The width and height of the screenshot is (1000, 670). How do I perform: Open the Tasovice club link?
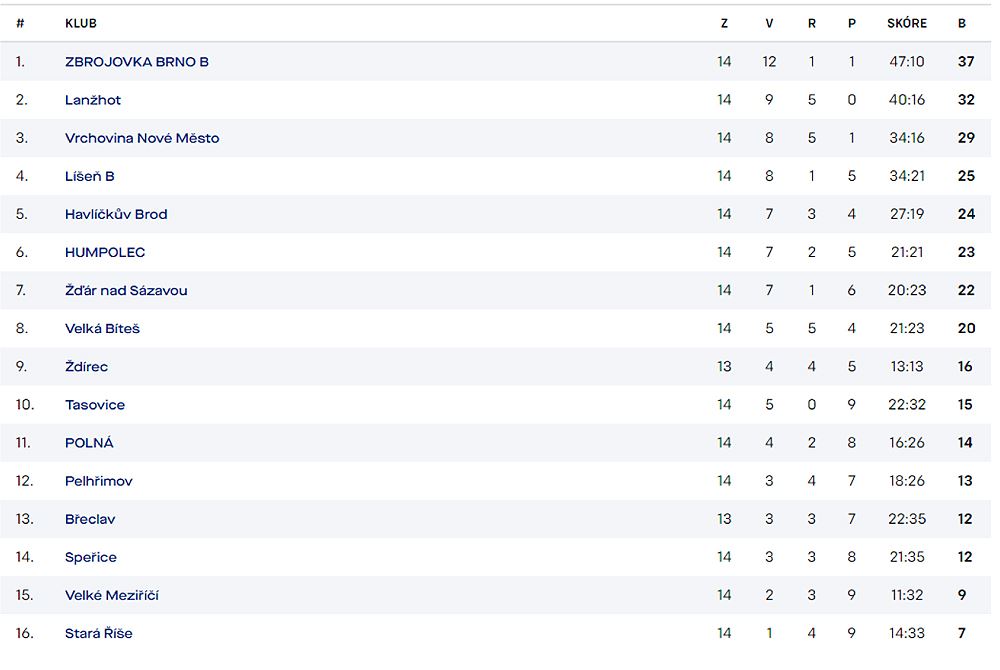94,405
